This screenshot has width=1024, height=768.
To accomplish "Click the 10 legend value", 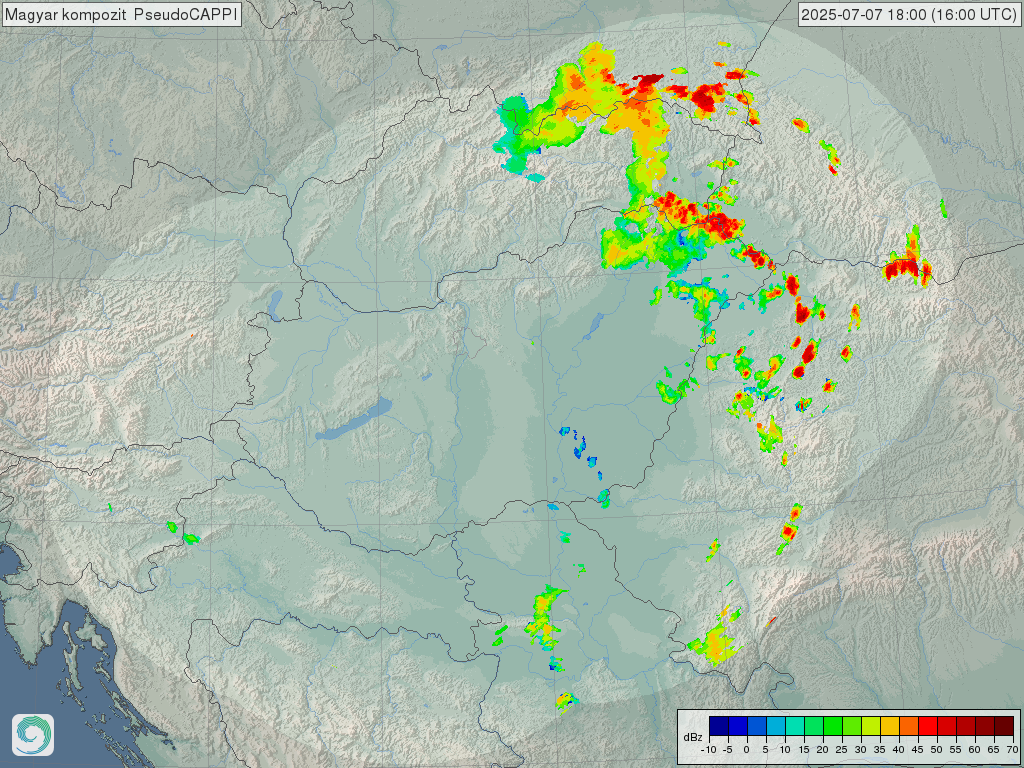I will tap(785, 750).
